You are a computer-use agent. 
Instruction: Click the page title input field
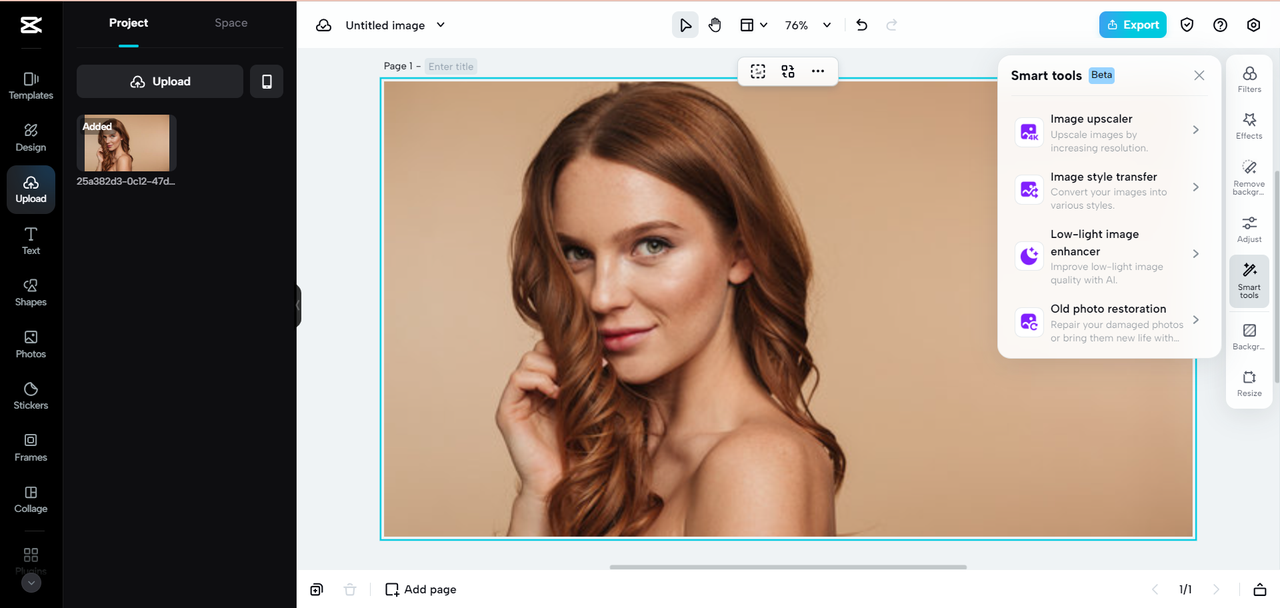click(x=451, y=66)
